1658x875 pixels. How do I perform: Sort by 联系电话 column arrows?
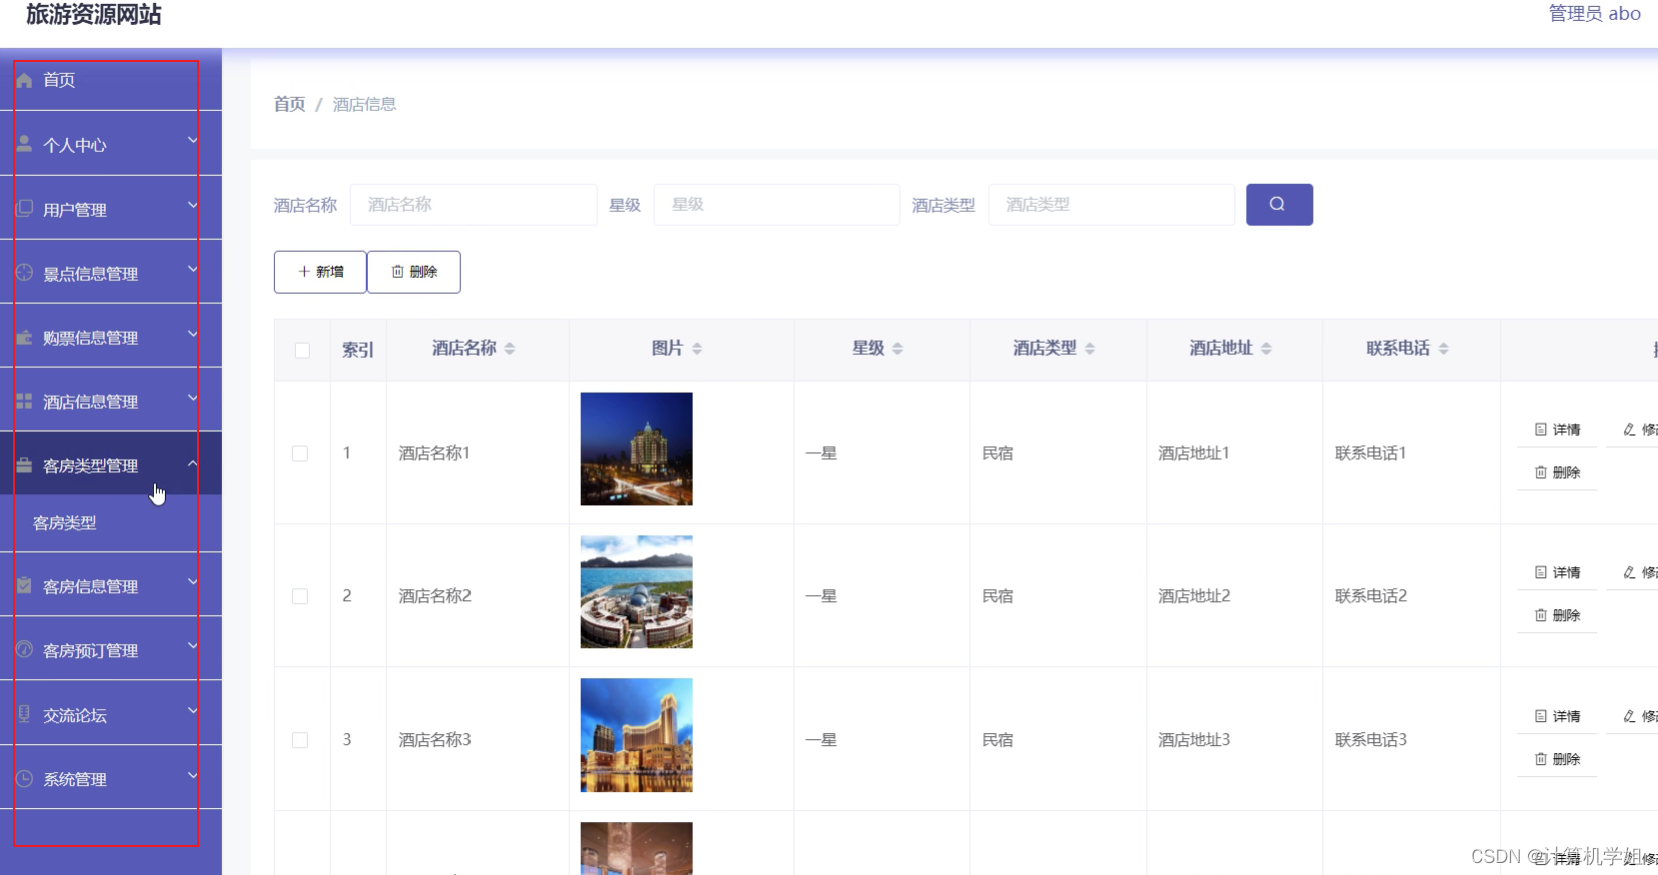point(1443,348)
